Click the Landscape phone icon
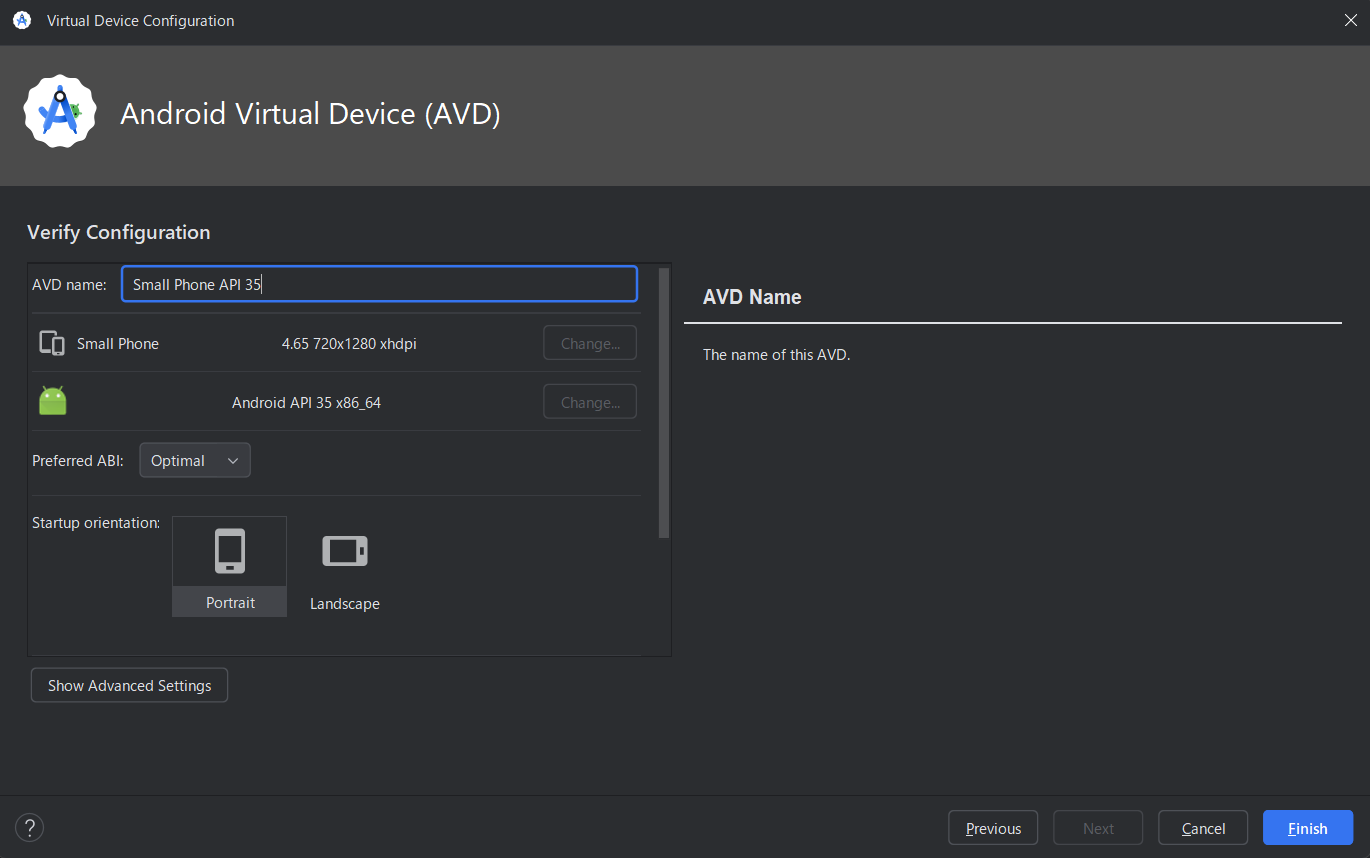This screenshot has height=858, width=1370. pyautogui.click(x=344, y=549)
